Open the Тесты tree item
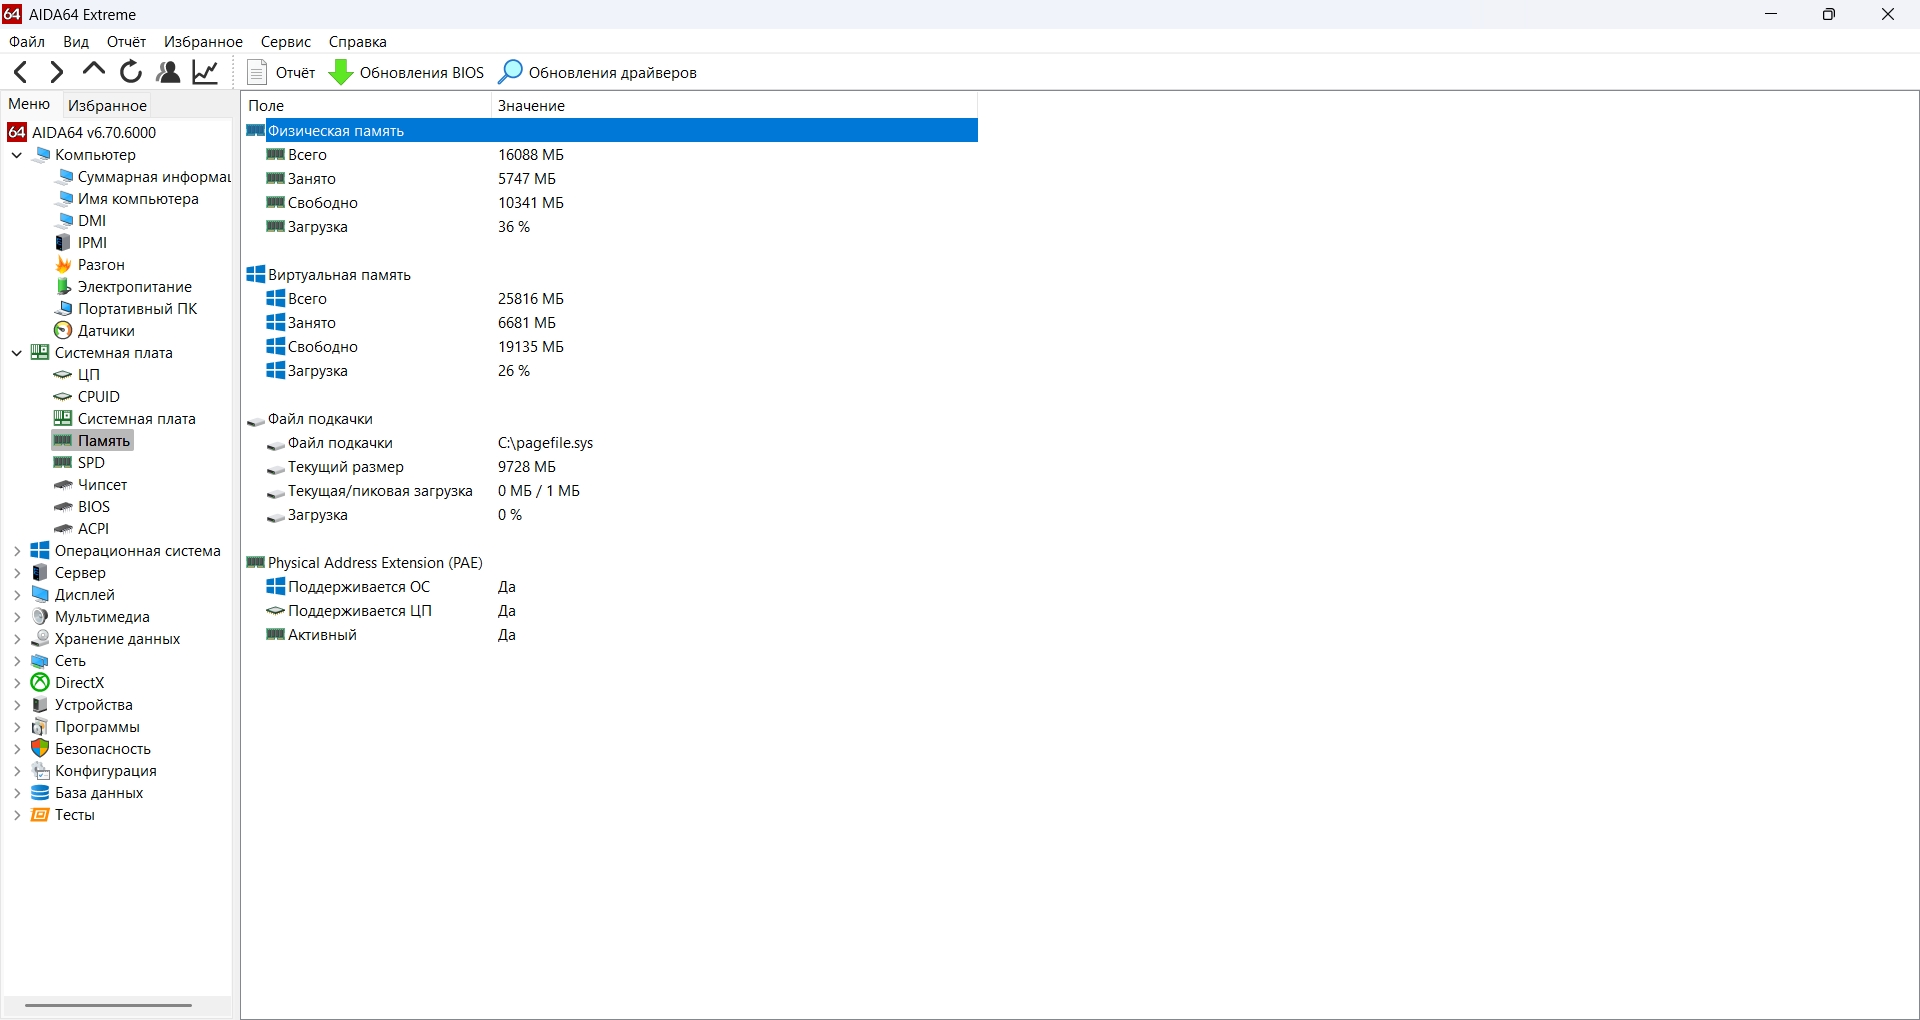This screenshot has height=1020, width=1920. (x=64, y=815)
